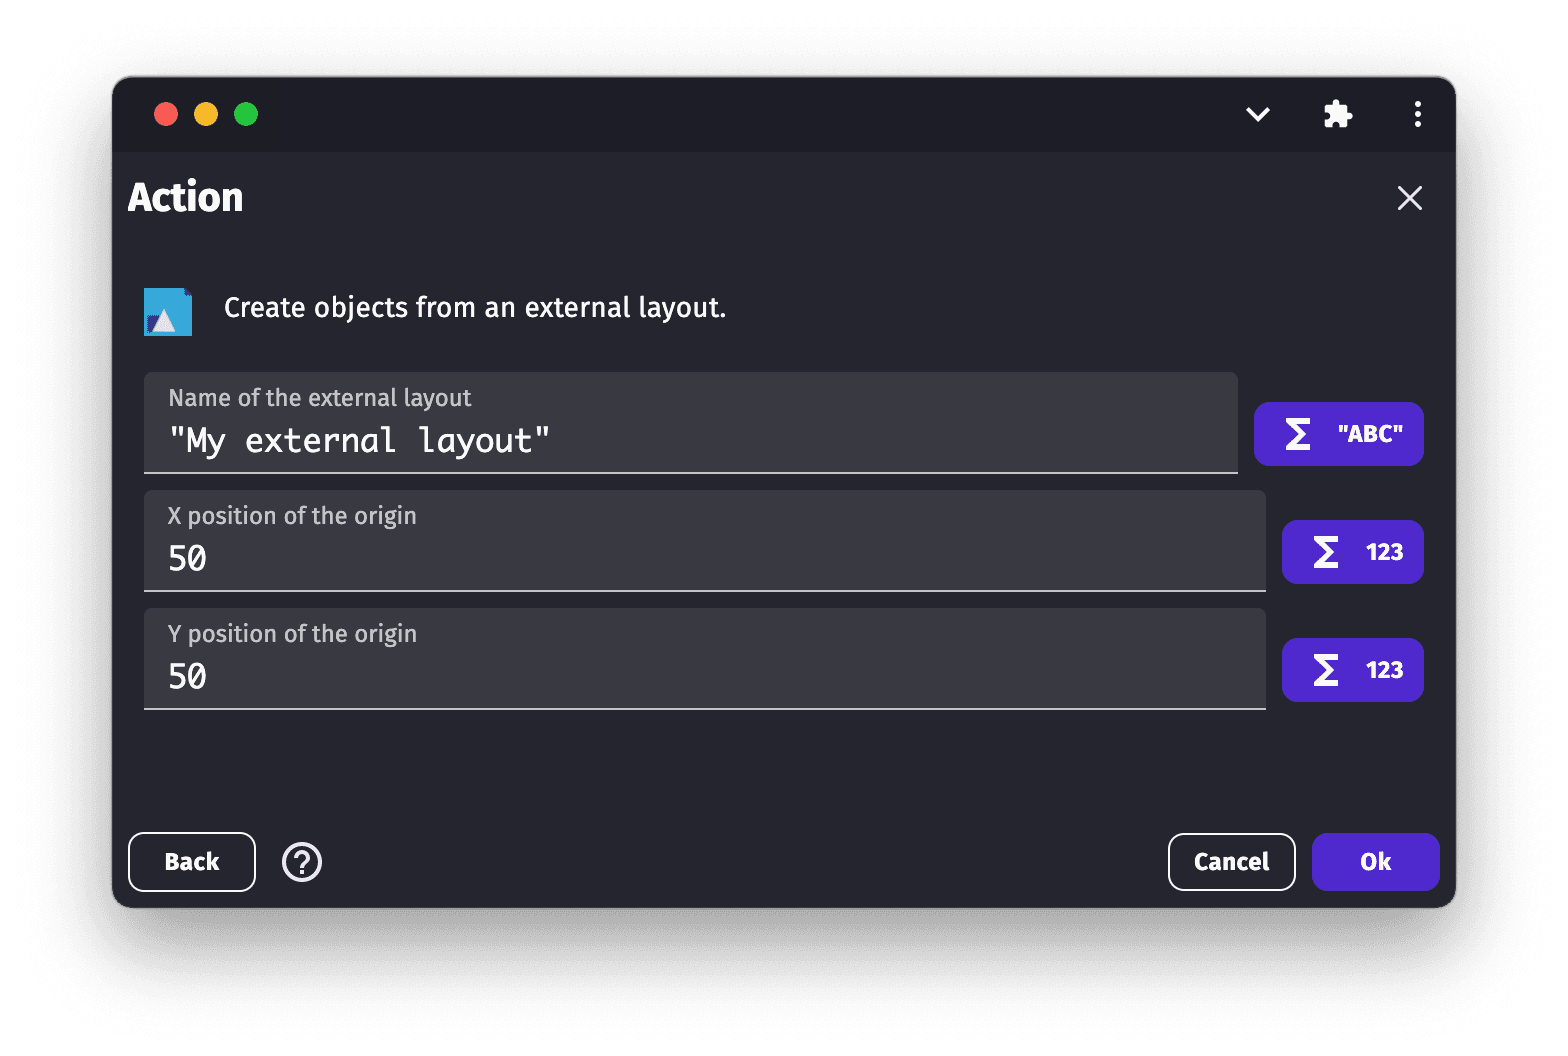Focus the Name of the external layout field

pos(690,440)
